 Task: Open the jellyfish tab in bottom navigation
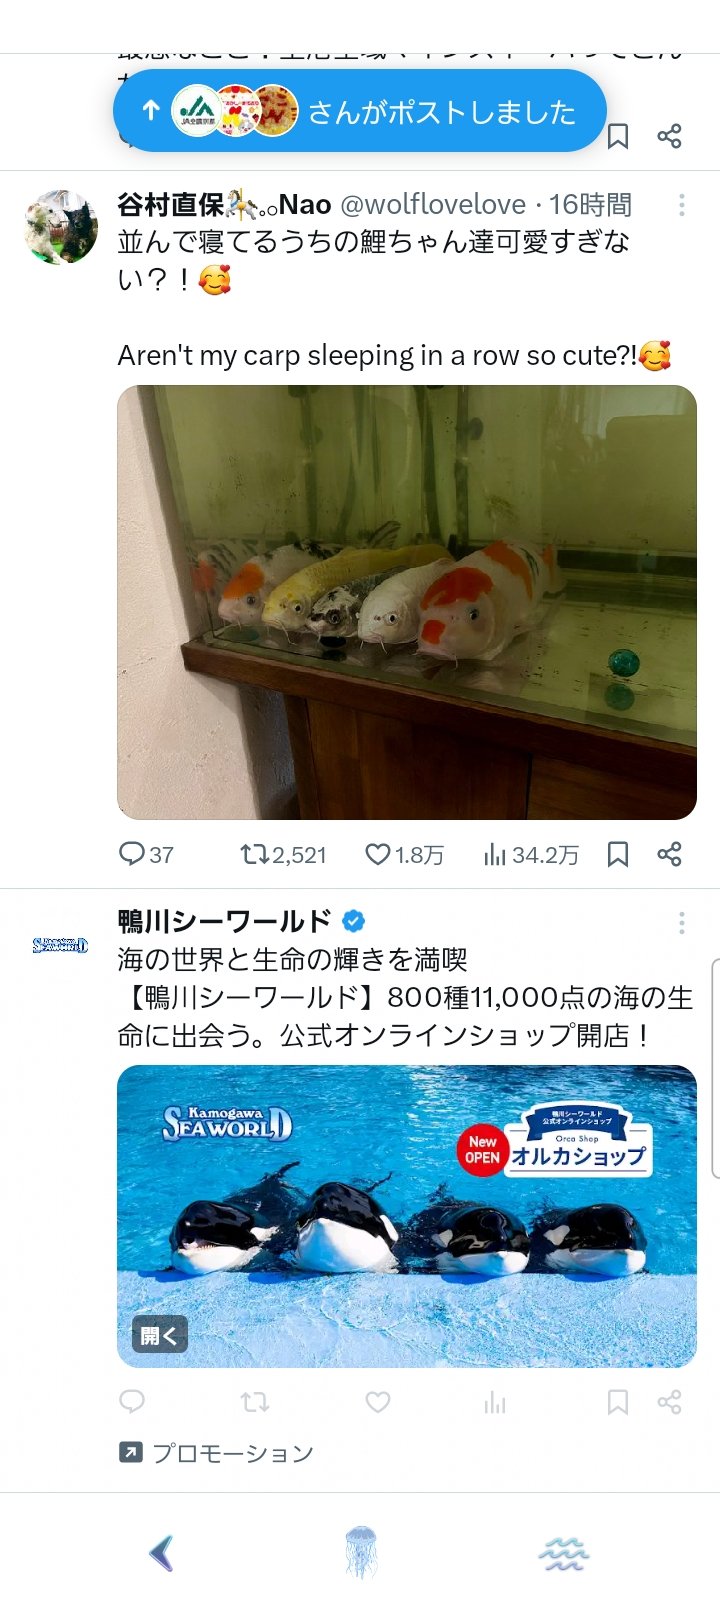[360, 1553]
